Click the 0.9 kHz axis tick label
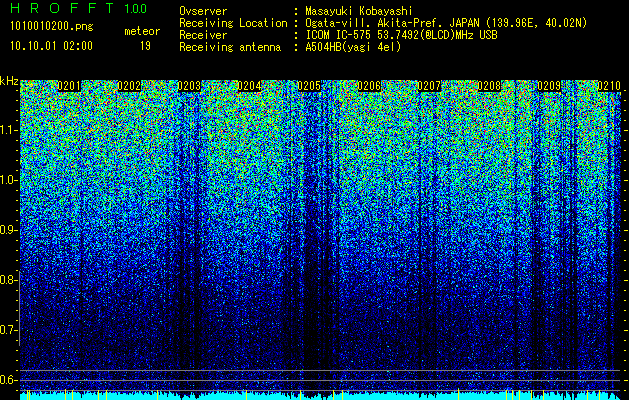The height and width of the screenshot is (400, 629). [9, 230]
